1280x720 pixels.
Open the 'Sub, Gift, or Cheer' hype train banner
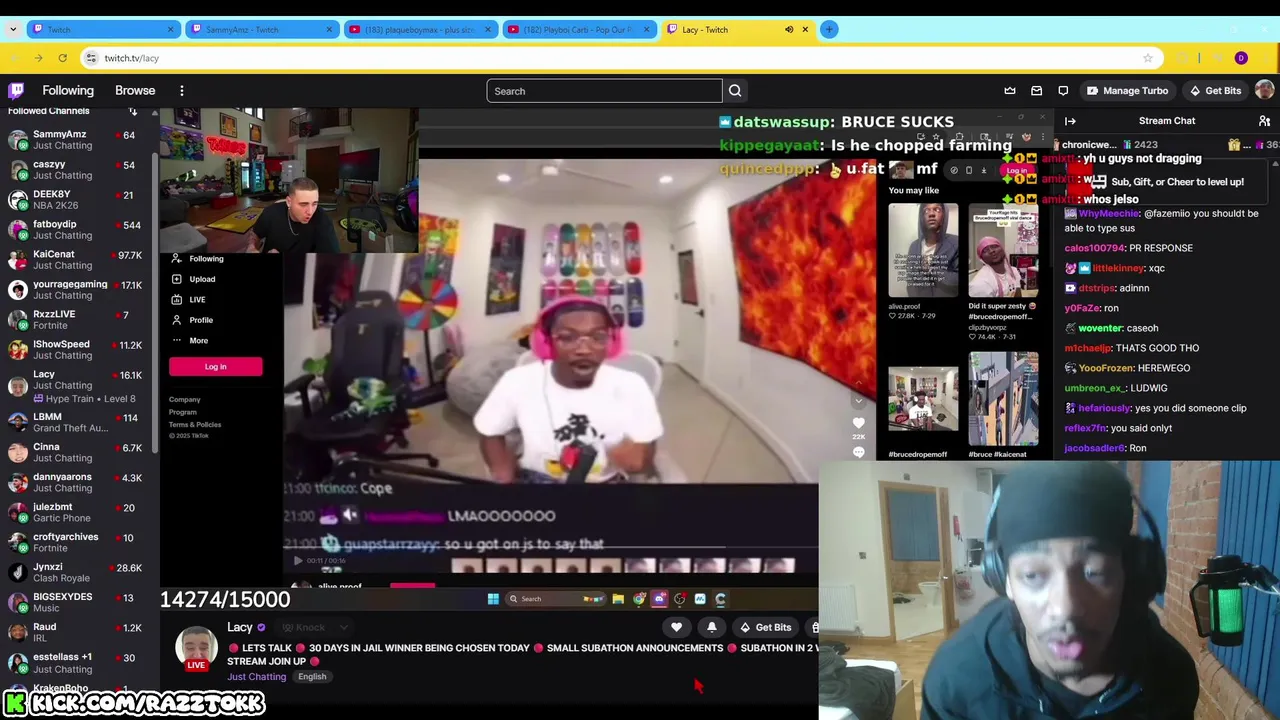(1165, 181)
